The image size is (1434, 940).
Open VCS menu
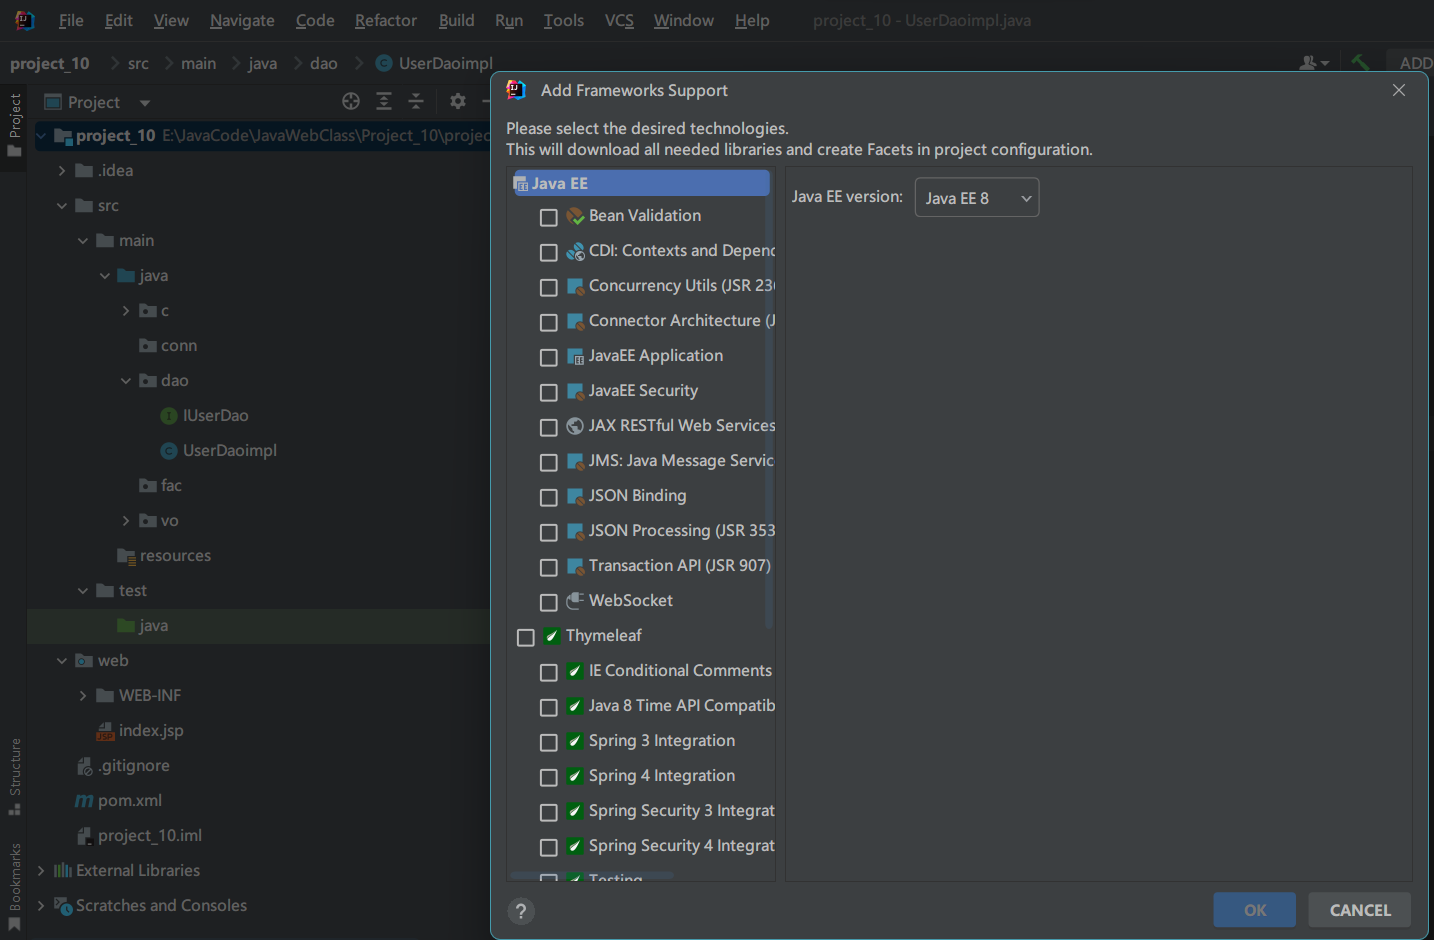(619, 20)
